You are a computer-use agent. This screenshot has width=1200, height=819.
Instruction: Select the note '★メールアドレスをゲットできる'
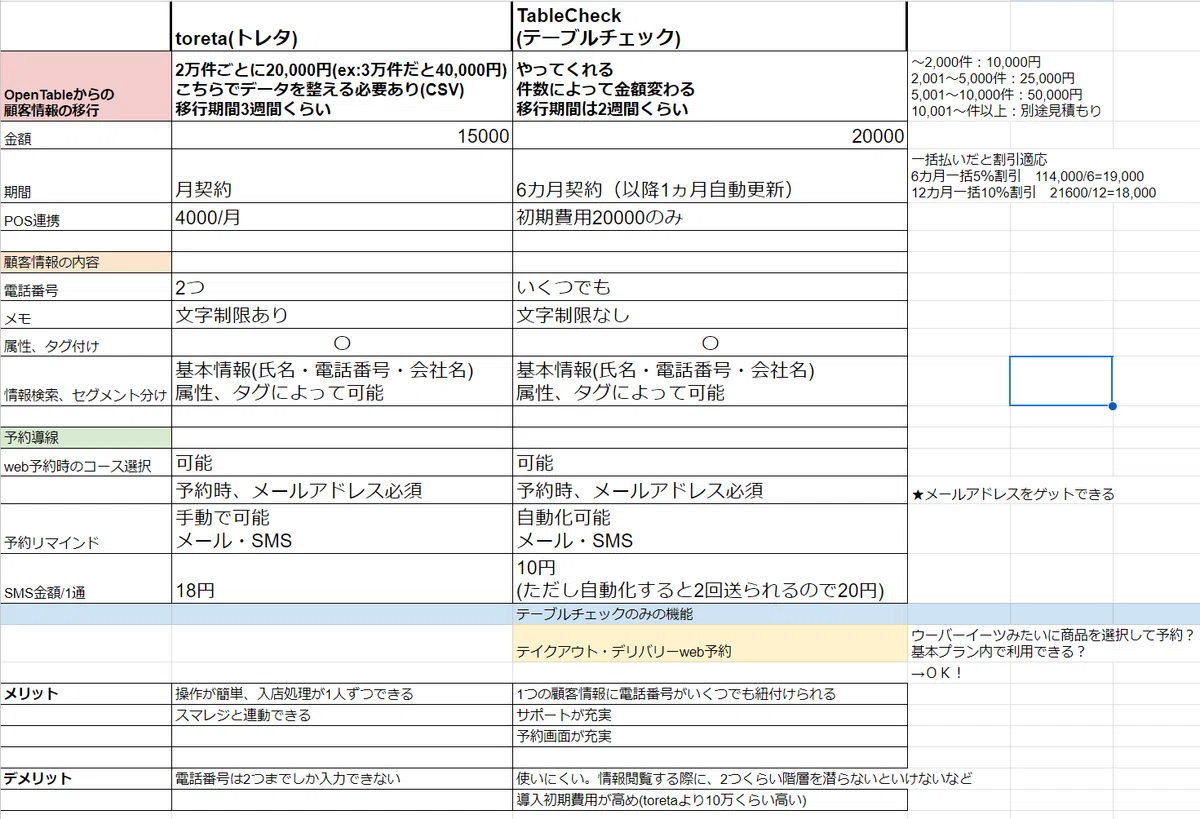[x=1013, y=494]
